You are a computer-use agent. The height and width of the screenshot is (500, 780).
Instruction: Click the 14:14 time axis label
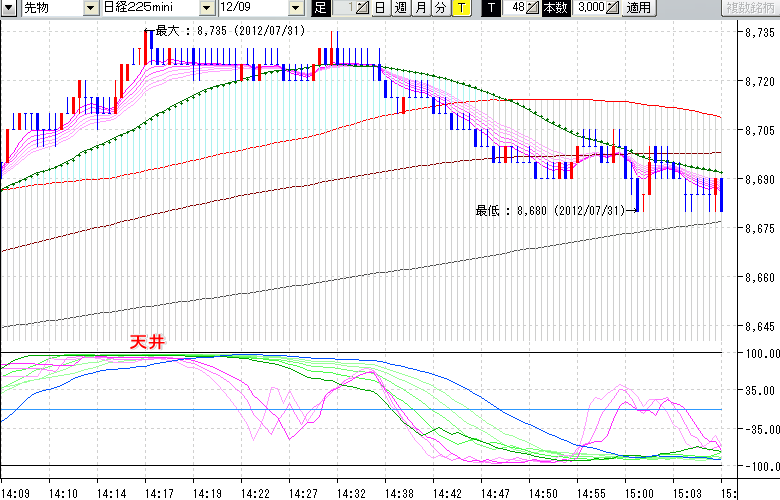click(x=111, y=494)
